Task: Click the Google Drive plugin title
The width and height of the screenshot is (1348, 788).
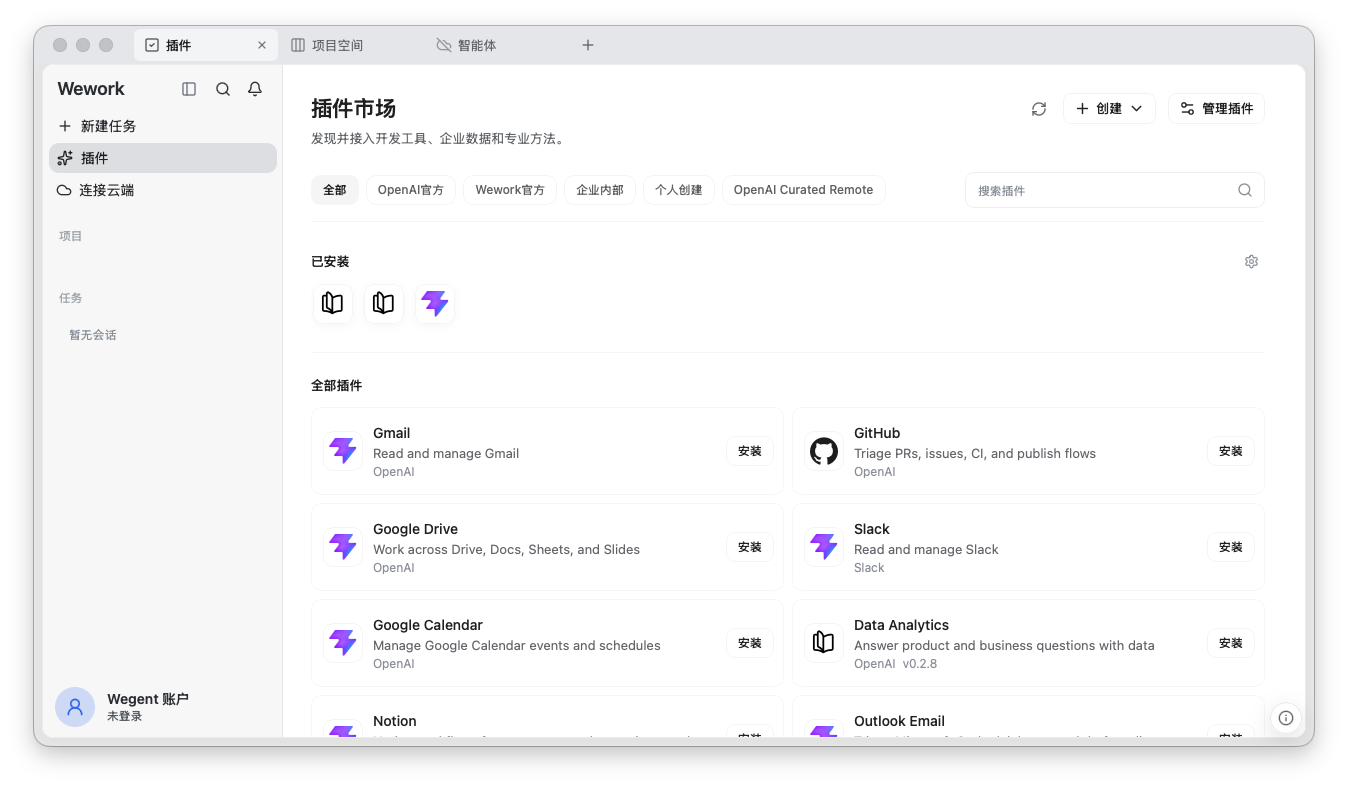Action: coord(415,529)
